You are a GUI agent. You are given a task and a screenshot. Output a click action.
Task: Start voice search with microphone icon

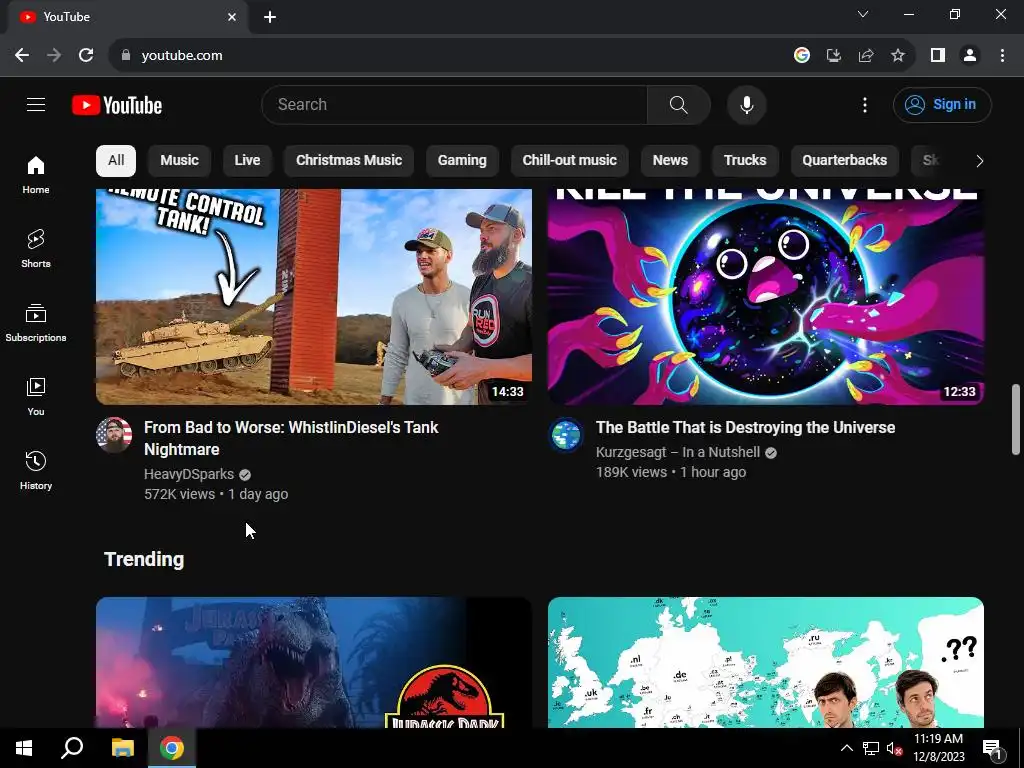click(x=746, y=104)
